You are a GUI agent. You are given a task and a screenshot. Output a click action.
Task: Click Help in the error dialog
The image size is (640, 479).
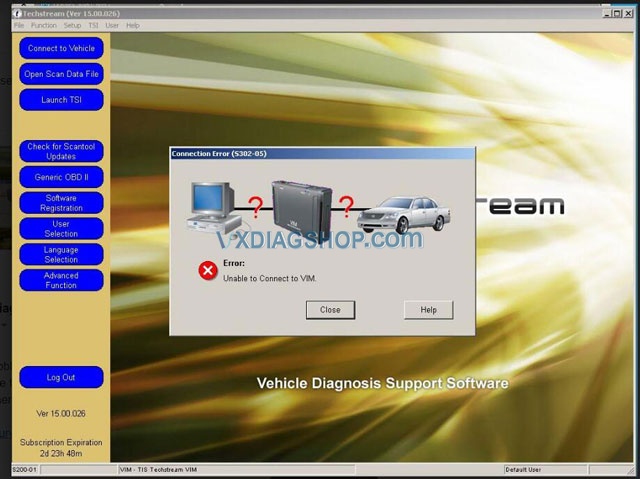(x=429, y=310)
